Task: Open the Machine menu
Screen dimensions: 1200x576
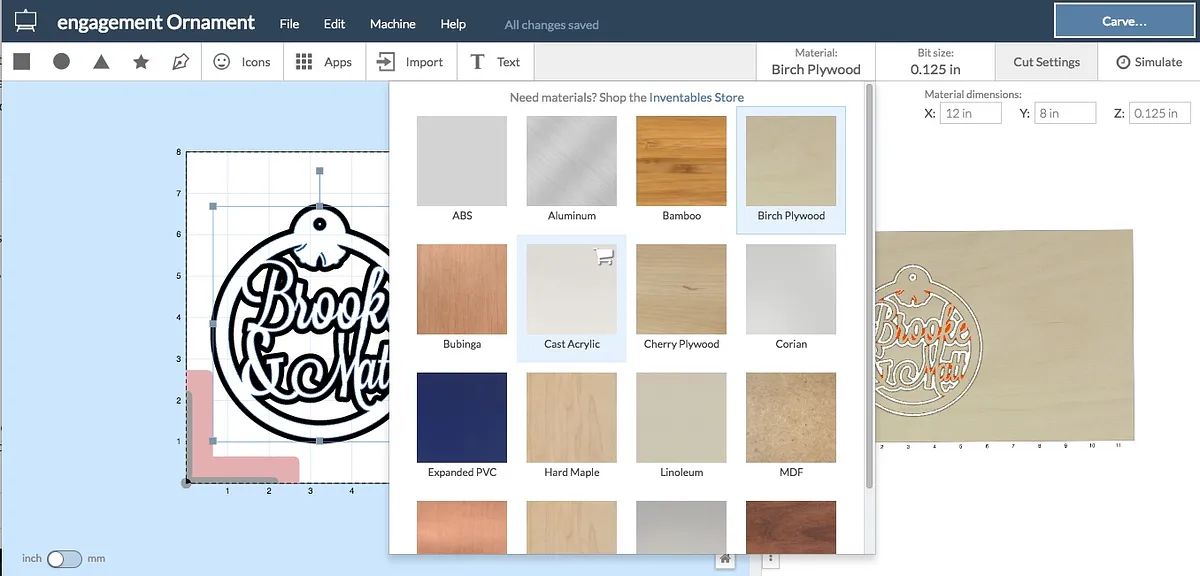Action: [393, 24]
